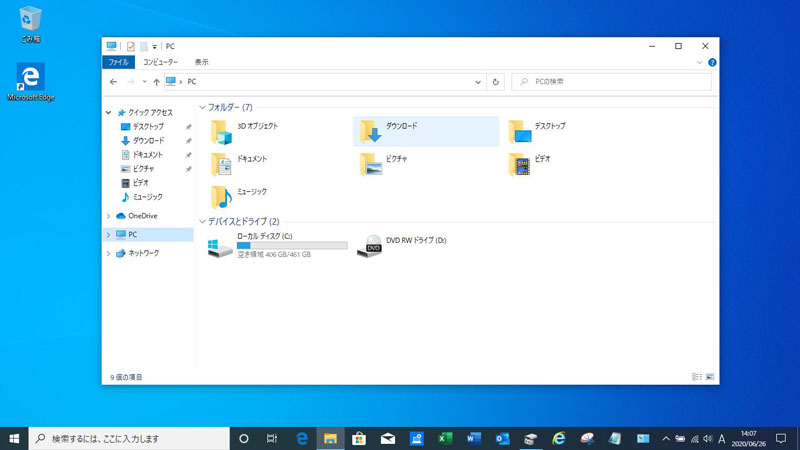Select デスクトップ in quick access sidebar
800x450 pixels.
point(148,127)
